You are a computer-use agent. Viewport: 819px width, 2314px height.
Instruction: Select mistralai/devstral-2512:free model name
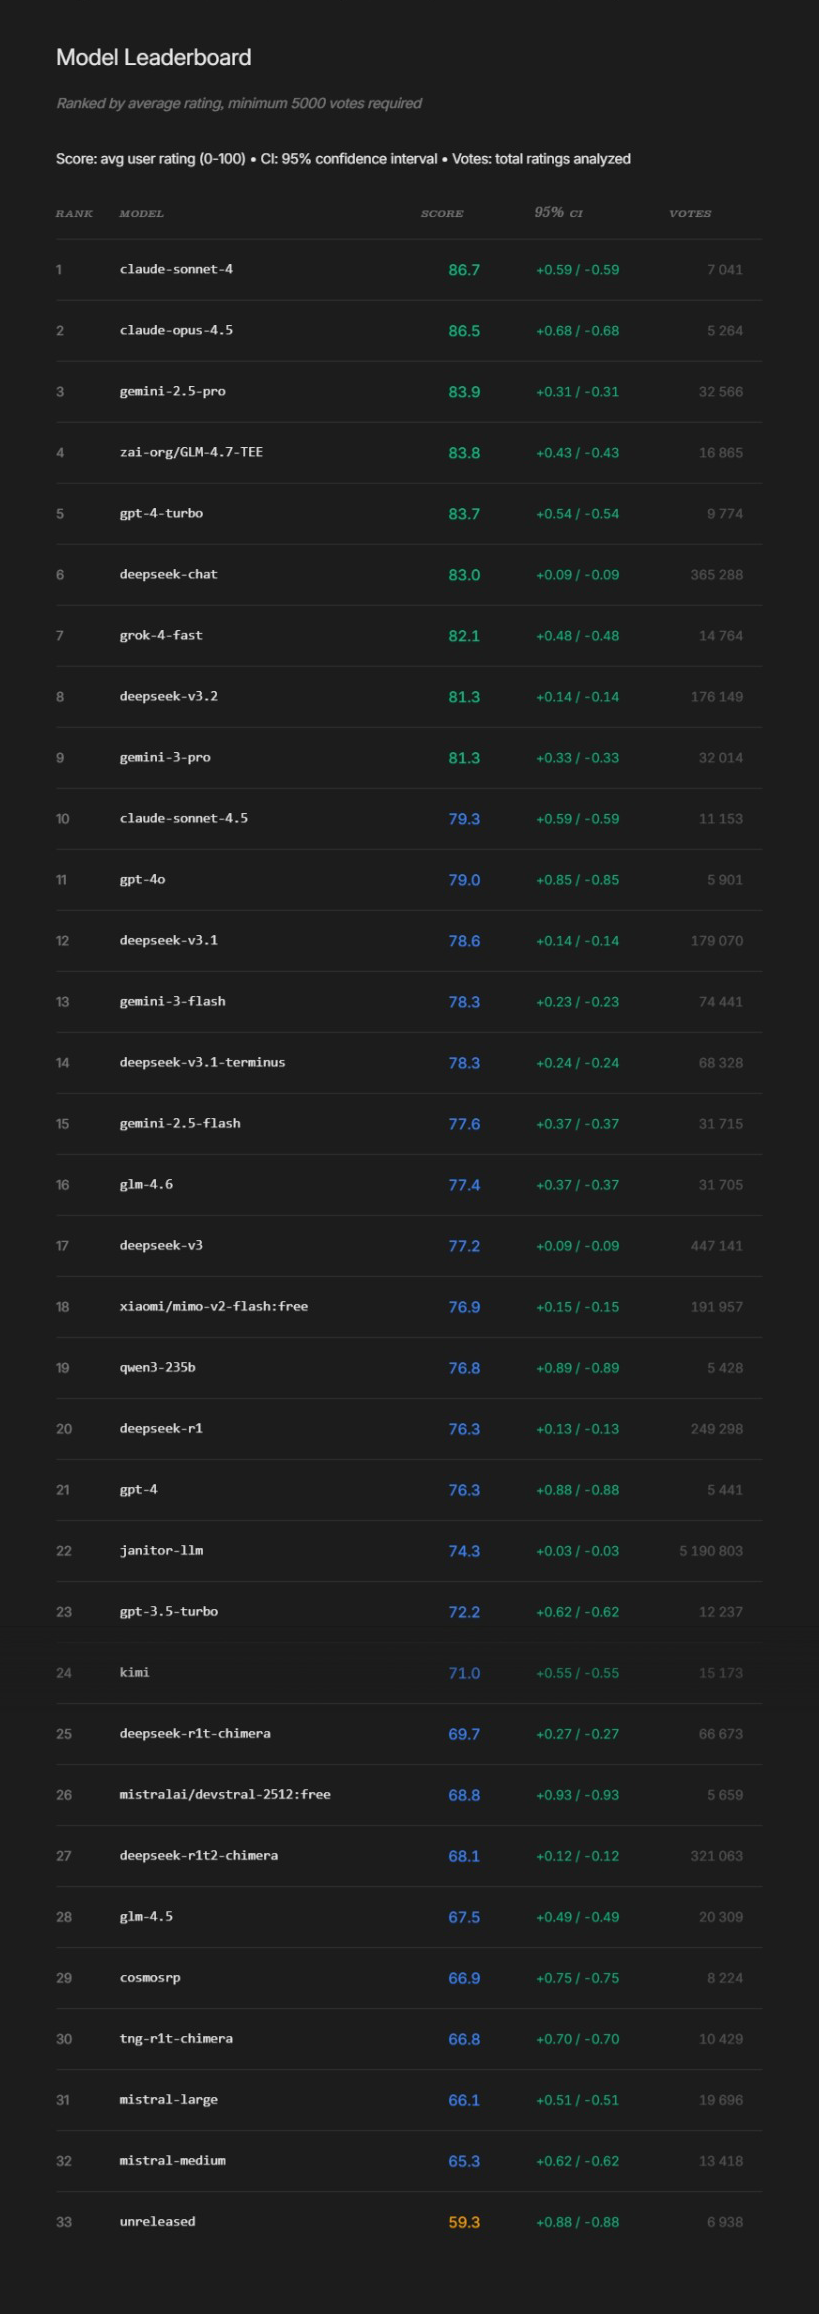pos(225,1794)
